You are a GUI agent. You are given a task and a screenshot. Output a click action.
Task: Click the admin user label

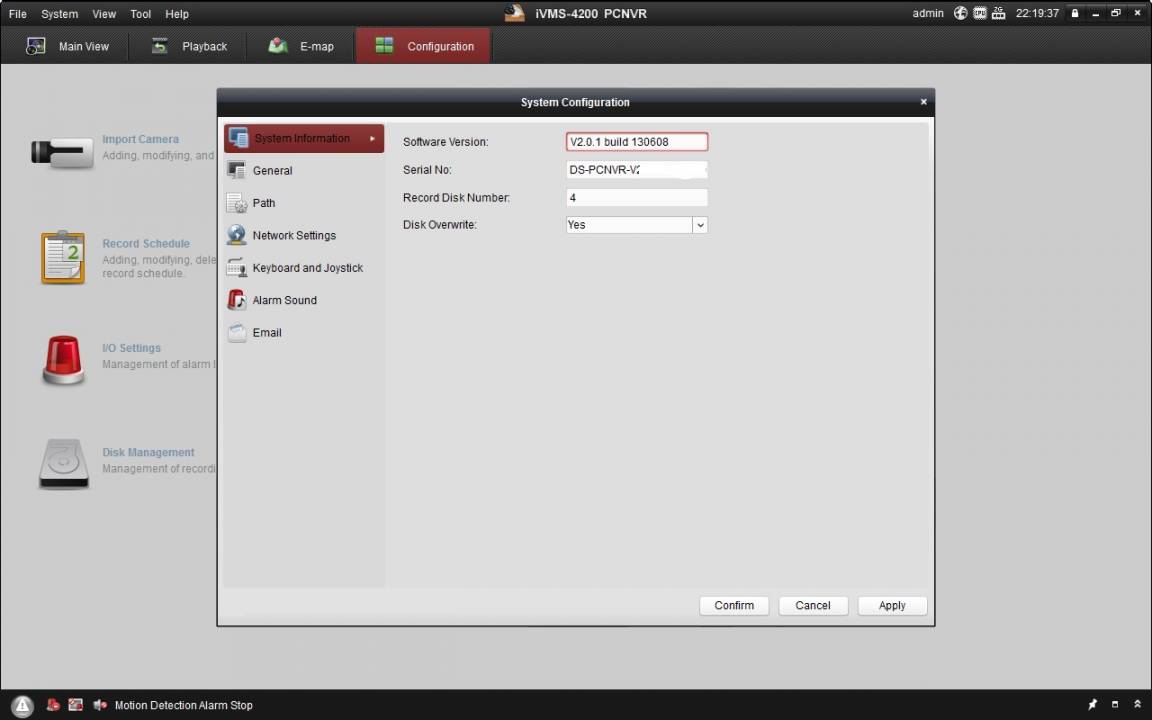(x=928, y=13)
